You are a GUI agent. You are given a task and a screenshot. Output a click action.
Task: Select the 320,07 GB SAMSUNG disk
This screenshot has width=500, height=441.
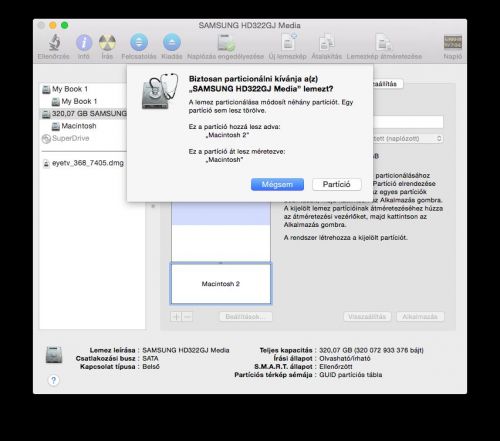coord(83,114)
